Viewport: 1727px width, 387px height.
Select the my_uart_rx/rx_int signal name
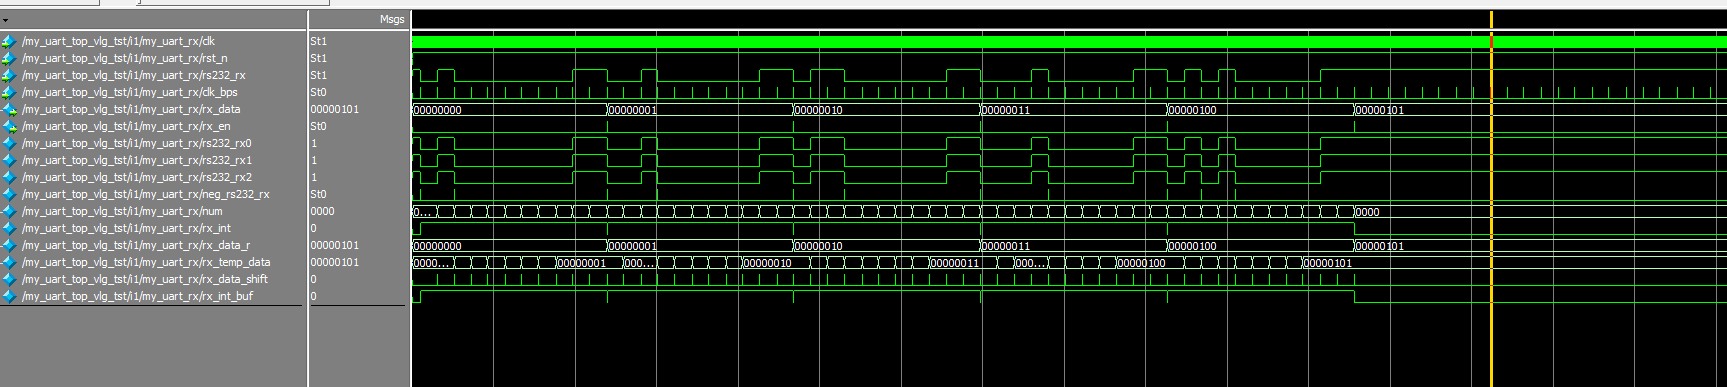point(126,228)
